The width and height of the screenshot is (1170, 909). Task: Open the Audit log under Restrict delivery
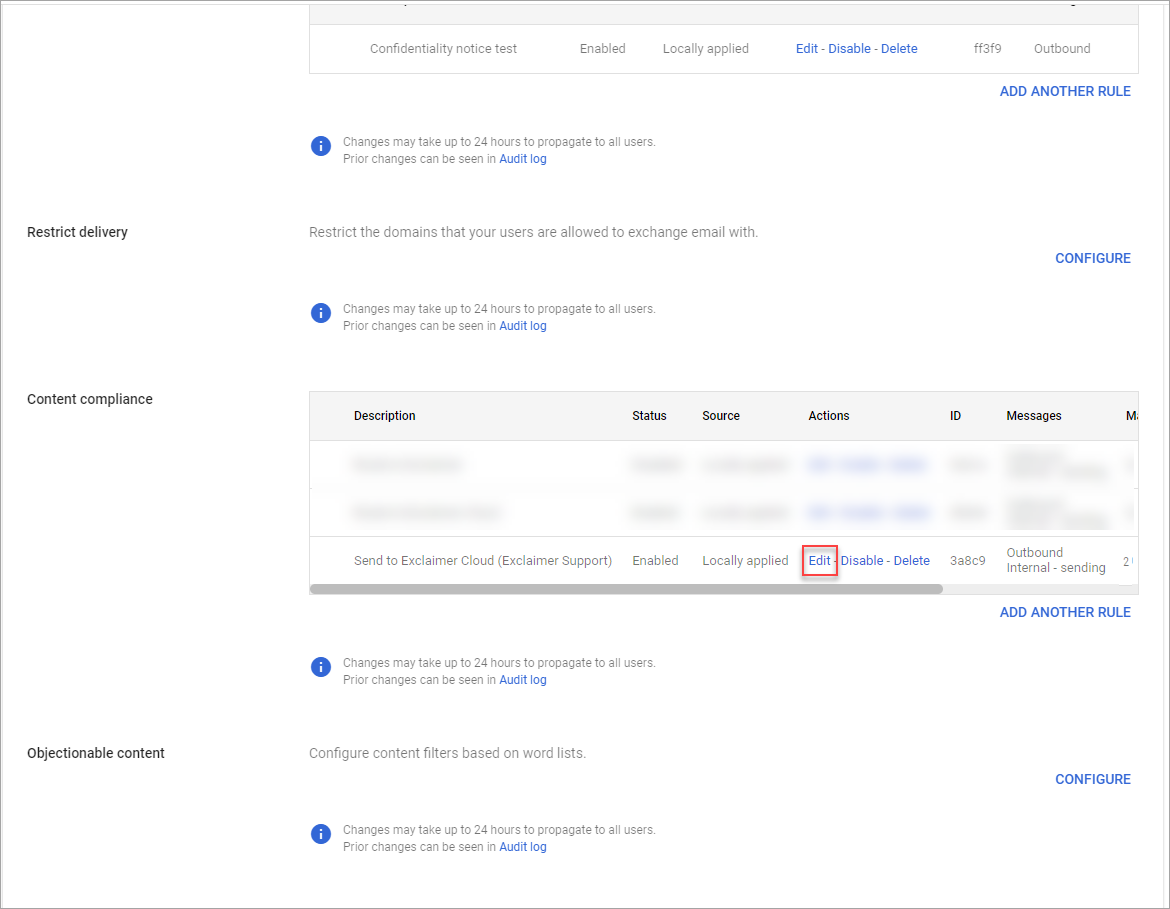[x=522, y=325]
